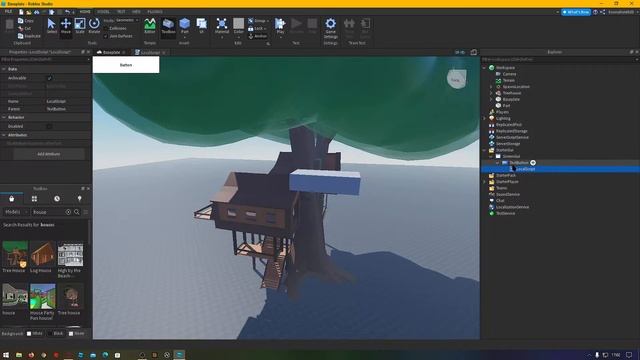Open the Windows Start menu
The width and height of the screenshot is (640, 360).
click(6, 355)
